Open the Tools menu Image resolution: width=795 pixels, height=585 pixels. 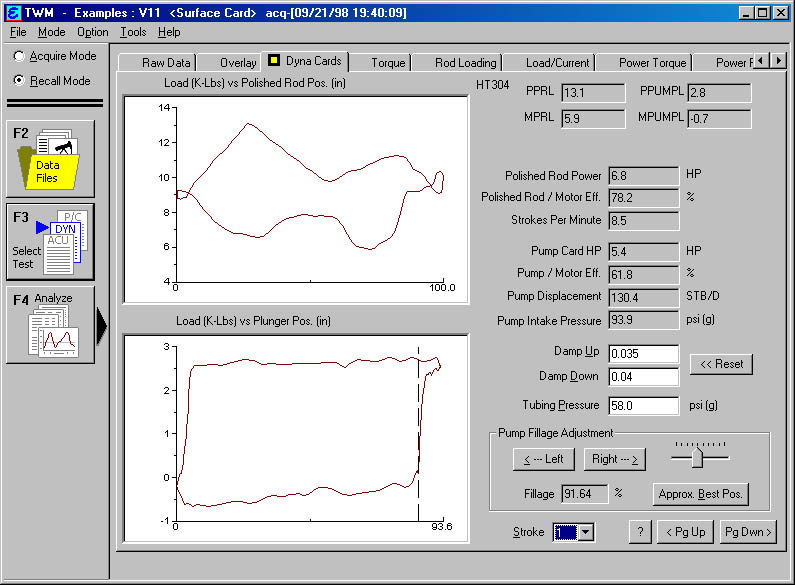(133, 32)
